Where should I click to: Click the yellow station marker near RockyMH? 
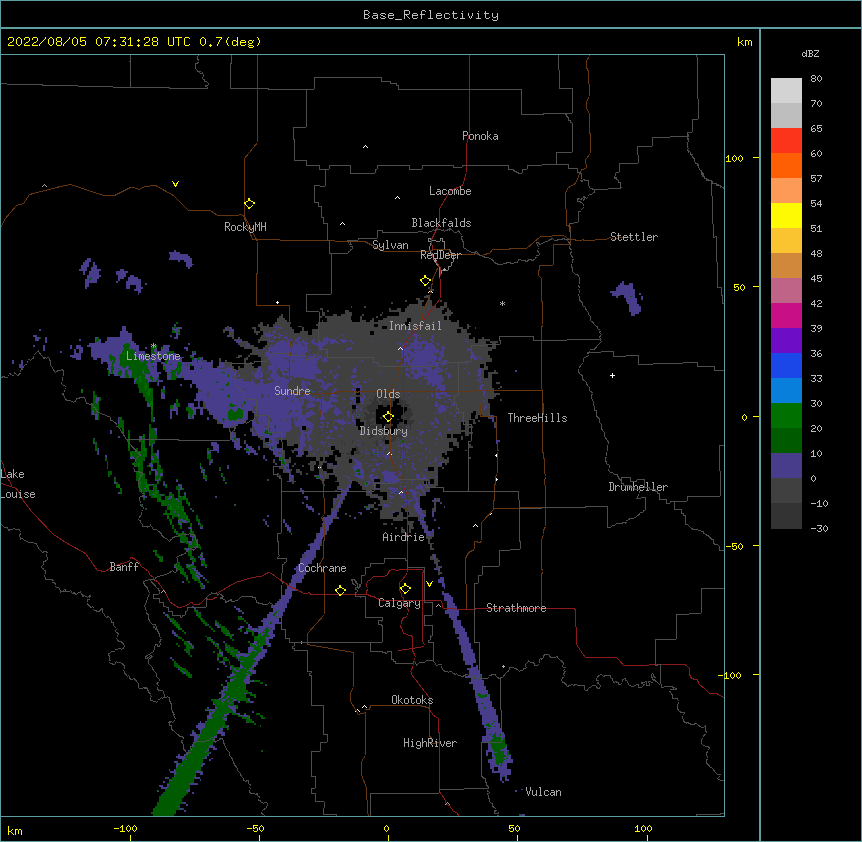pos(249,204)
